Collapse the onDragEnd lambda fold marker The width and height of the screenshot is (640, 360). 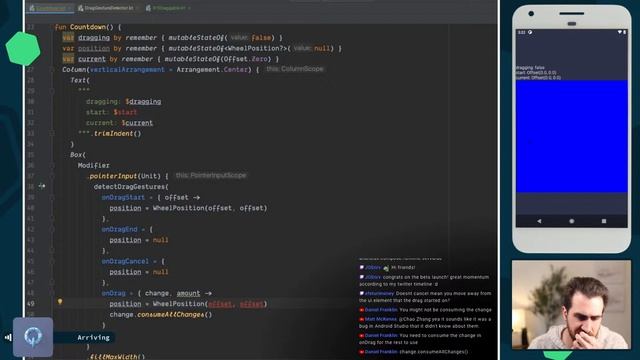click(52, 229)
